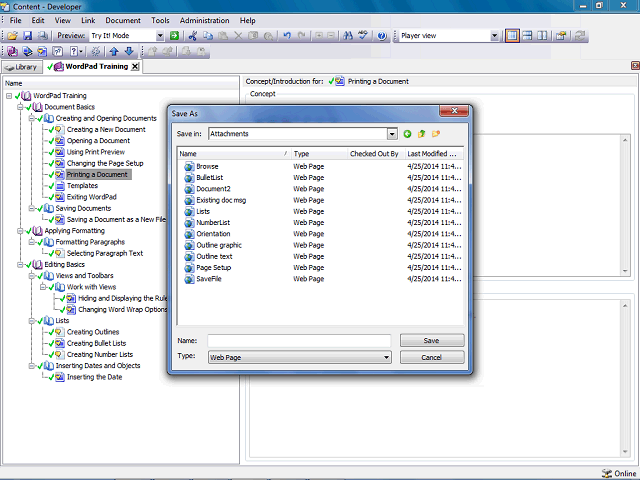640x480 pixels.
Task: Open the File menu
Action: 16,20
